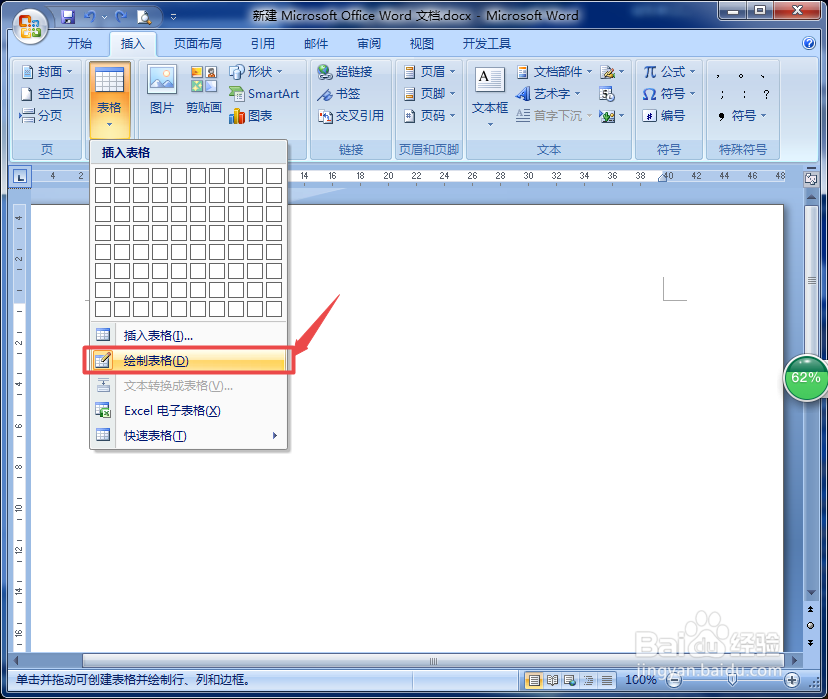Screen dimensions: 828x699
Task: Insert a Chart
Action: pos(251,116)
